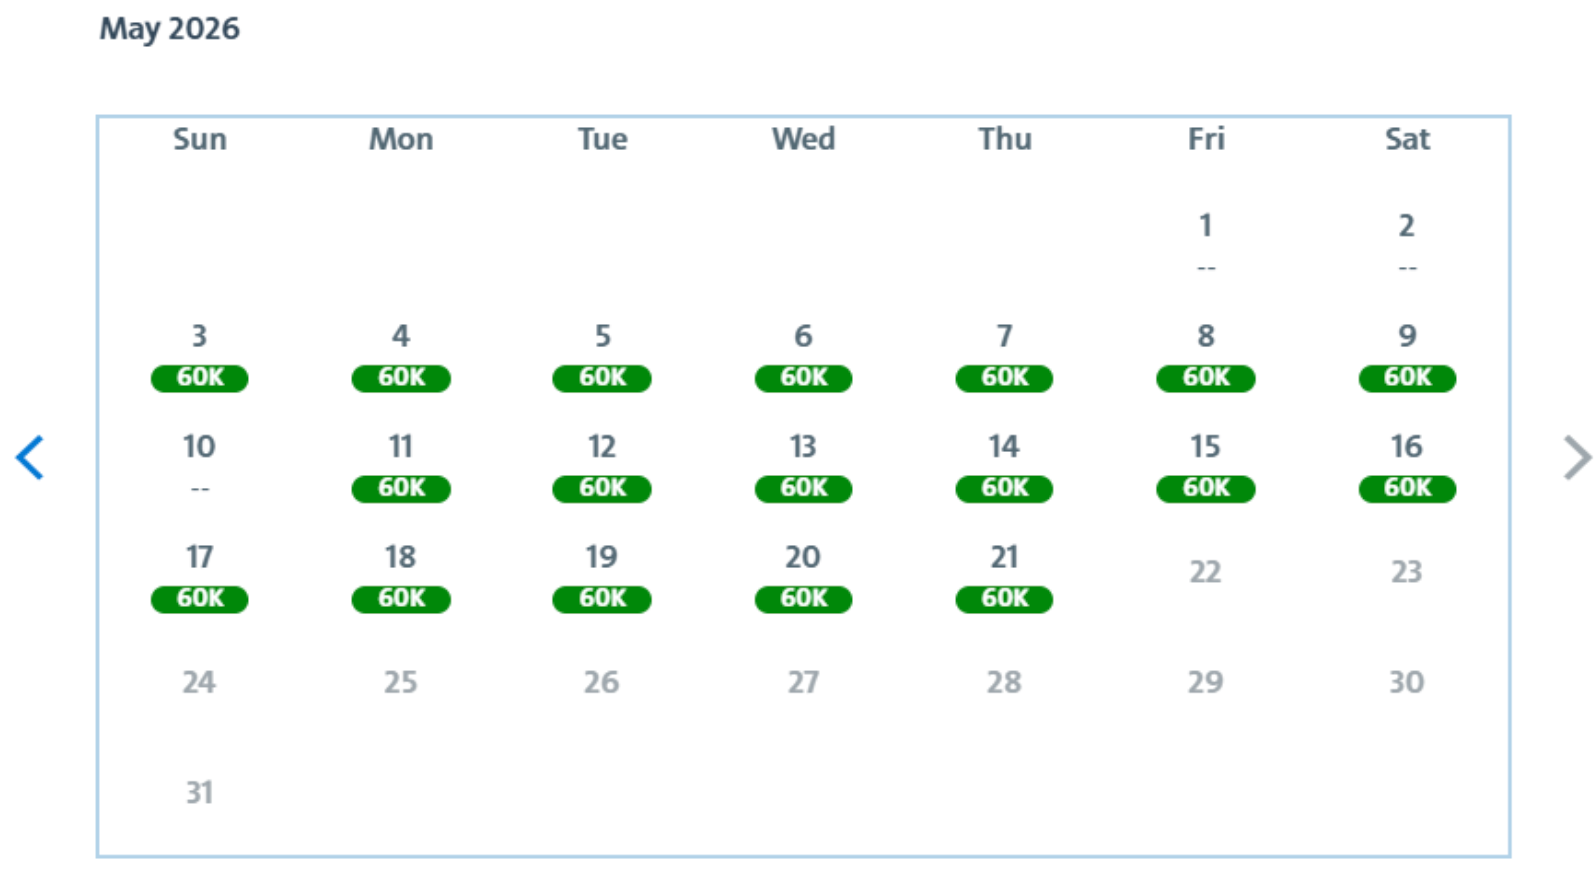Screen dimensions: 1596x872
Task: Select Saturday May 9
Action: 1407,356
